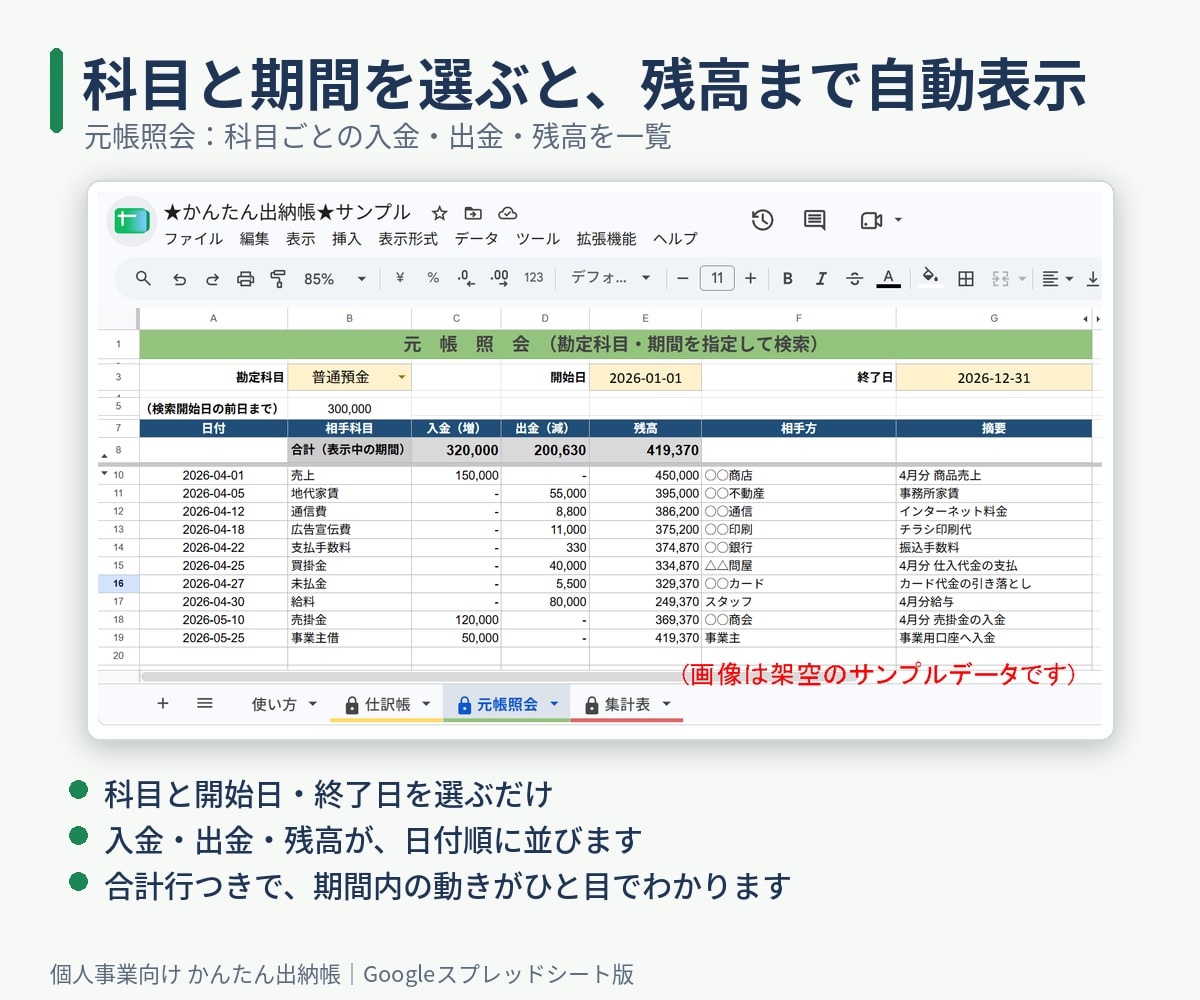Open 元帳照会 tab options arrow
Viewport: 1200px width, 1000px height.
[x=555, y=704]
